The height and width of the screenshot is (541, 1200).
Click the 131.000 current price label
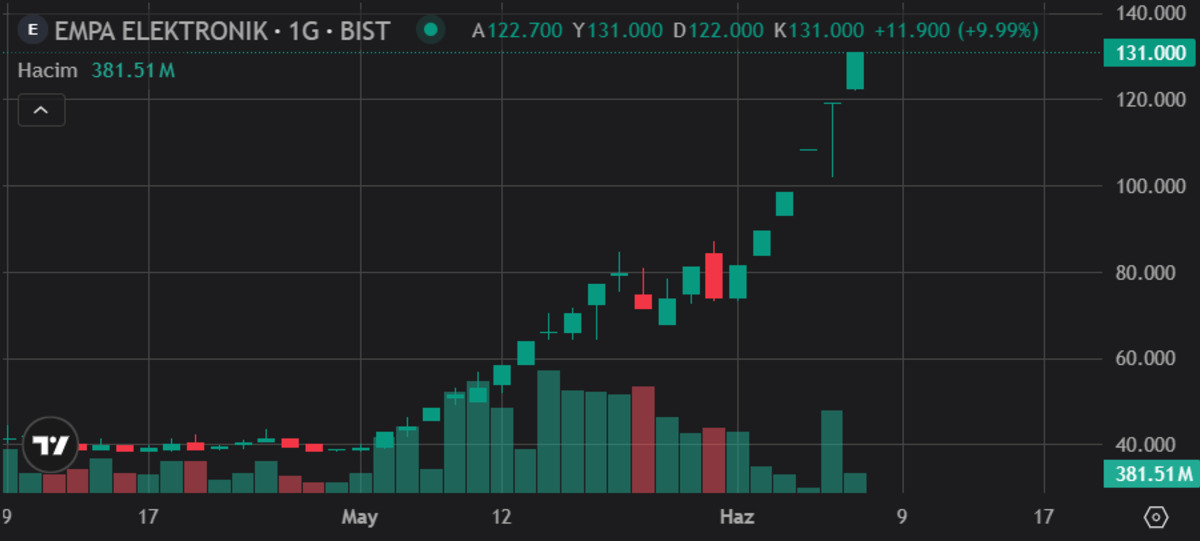coord(1150,54)
